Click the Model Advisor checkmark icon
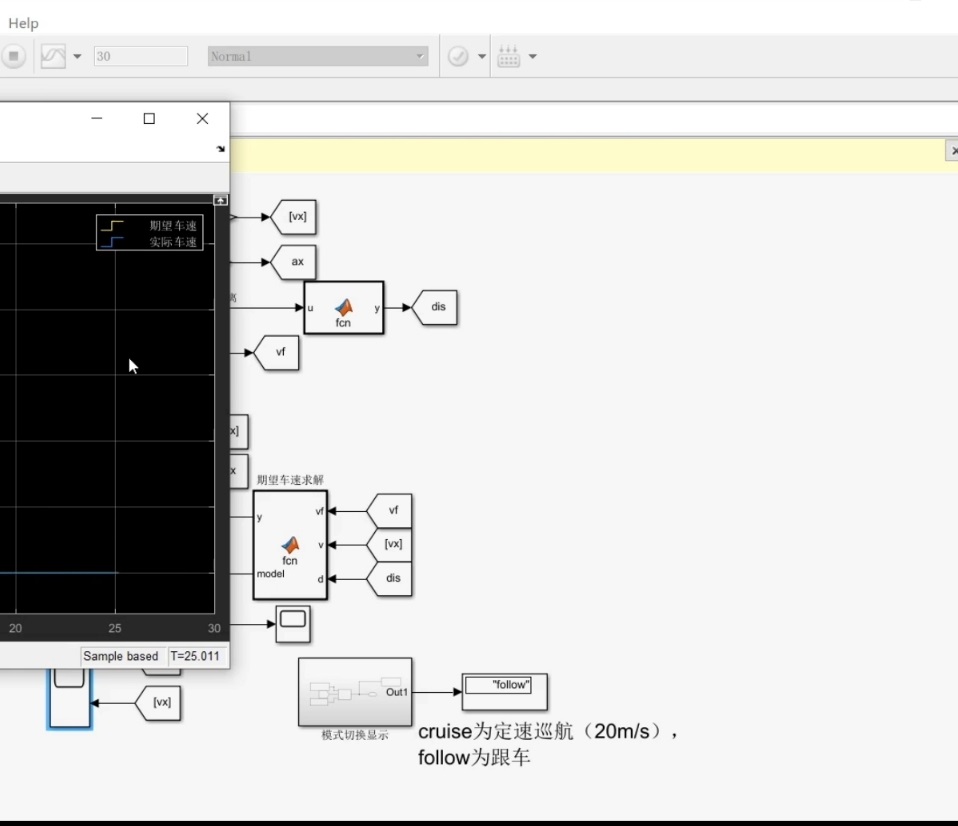 (x=458, y=56)
